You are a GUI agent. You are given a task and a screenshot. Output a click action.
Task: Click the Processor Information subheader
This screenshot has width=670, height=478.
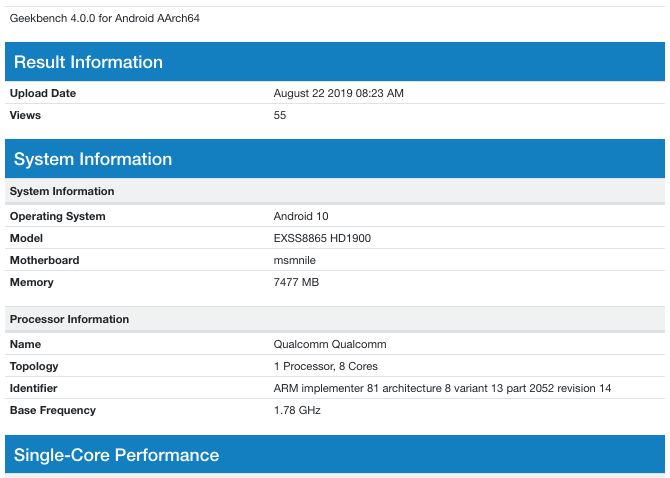(69, 319)
